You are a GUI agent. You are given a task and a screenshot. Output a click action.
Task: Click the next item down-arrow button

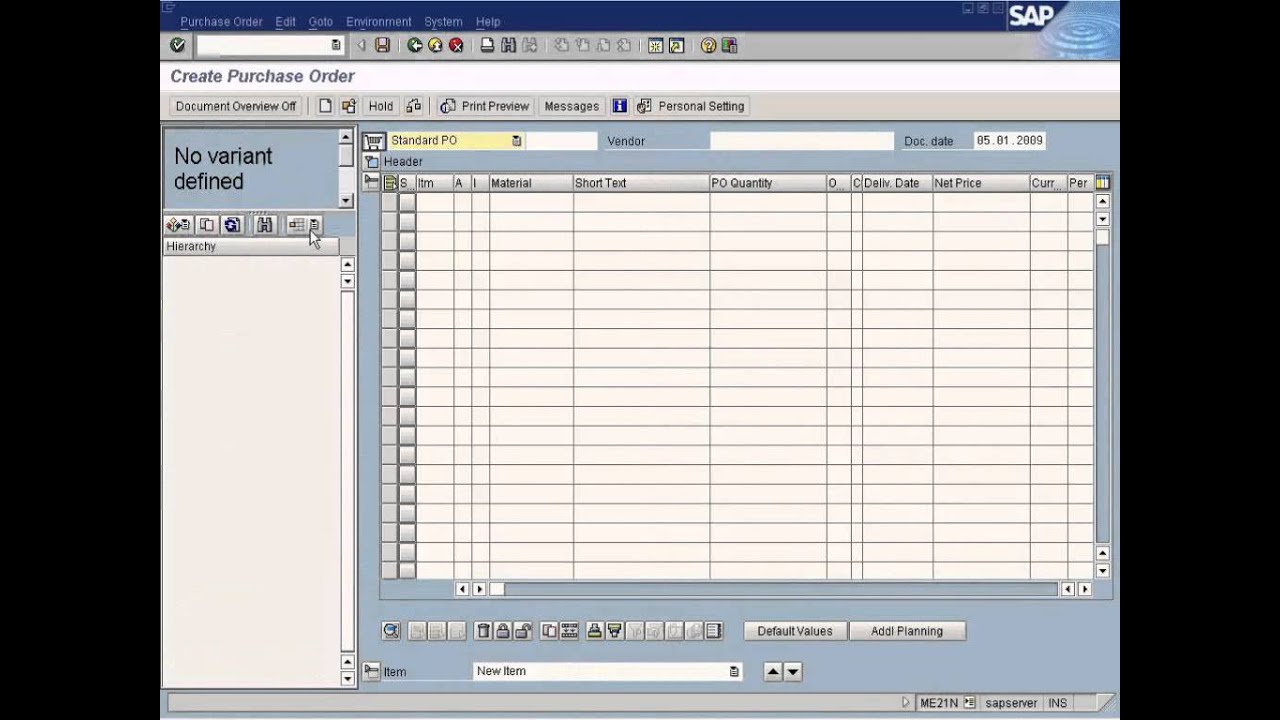click(793, 672)
